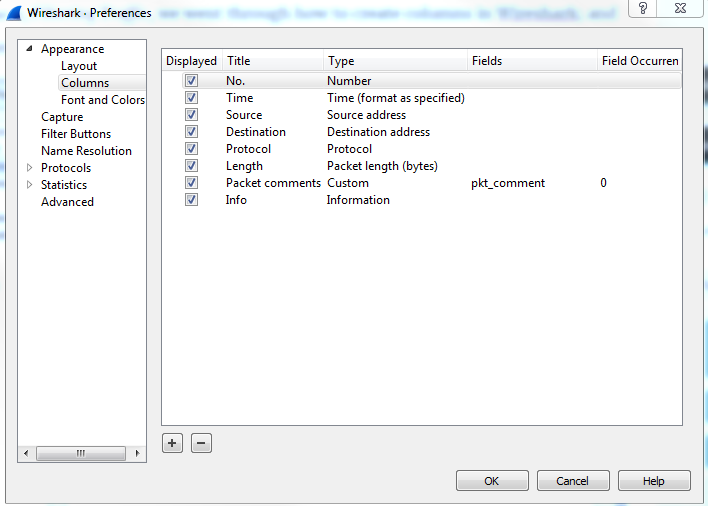Collapse the Appearance tree node
Viewport: 708px width, 506px height.
tap(29, 48)
